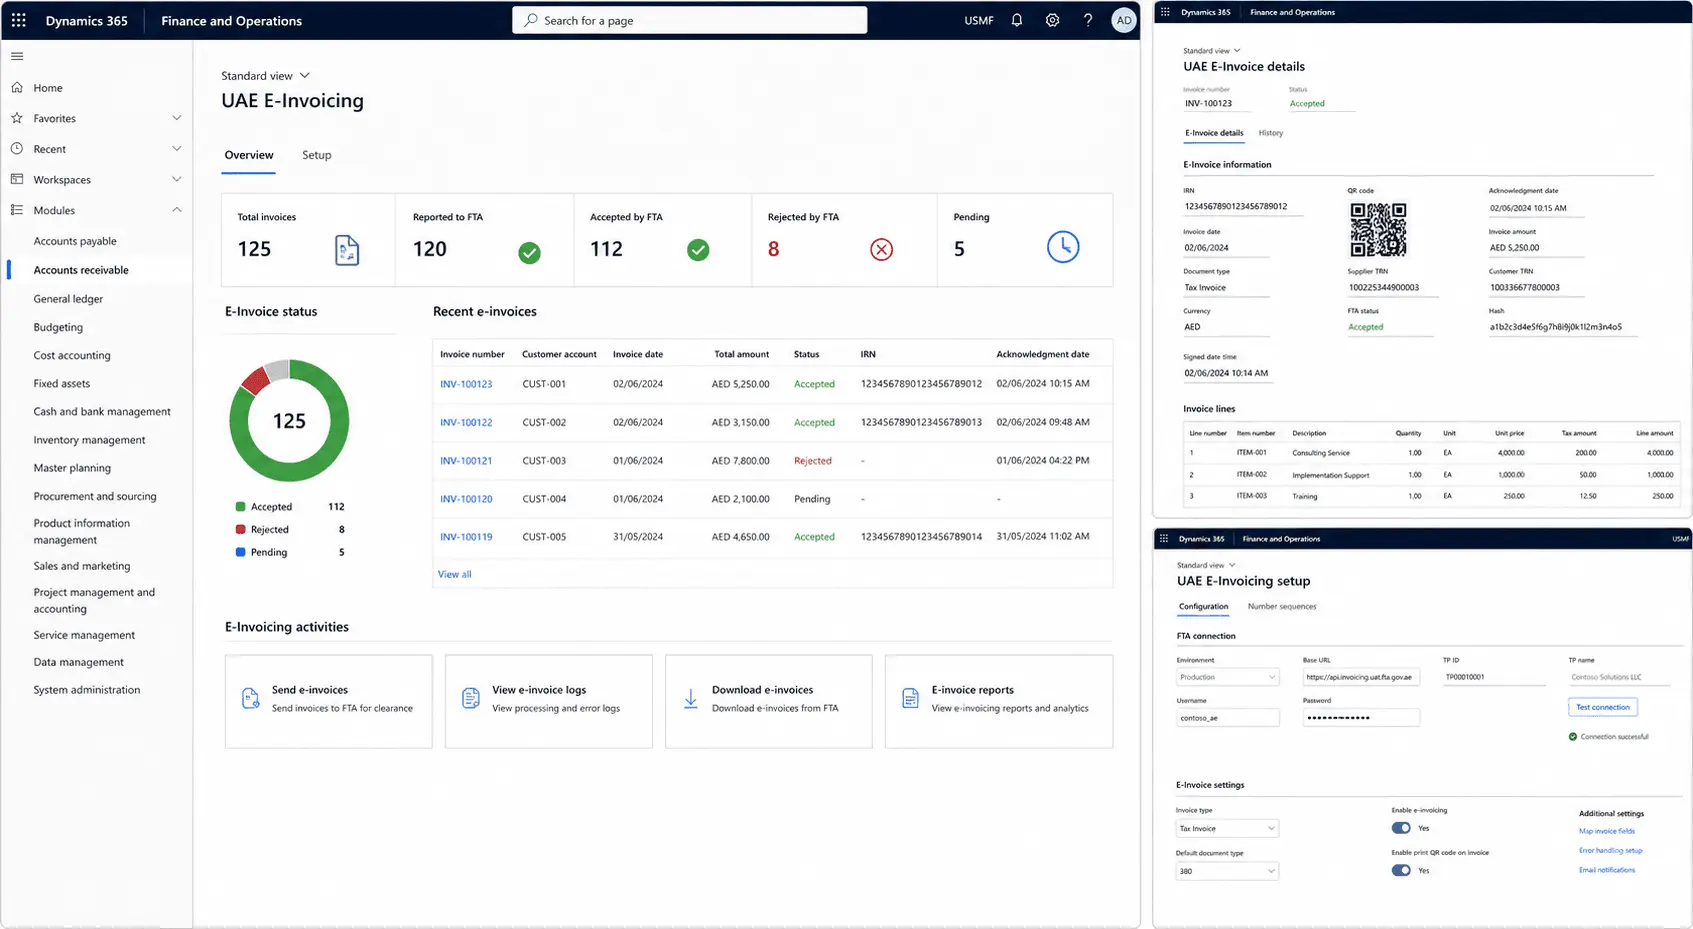Click the Total invoices document icon

[347, 250]
